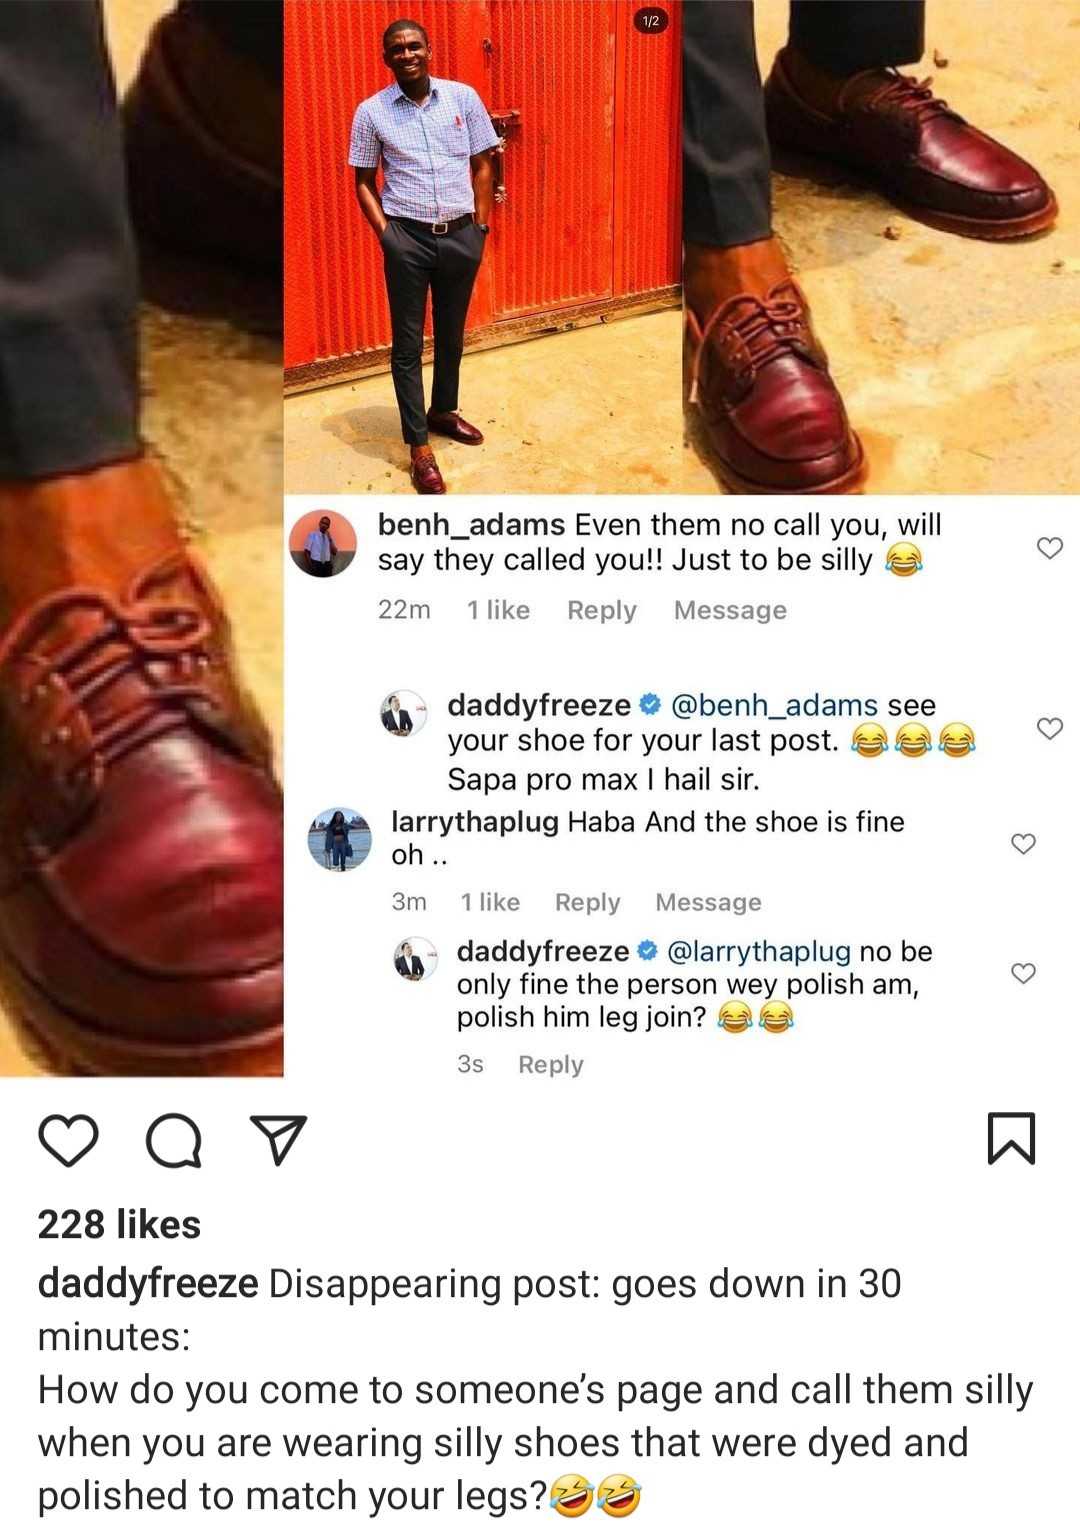
Task: Like daddyfreeze's reply to larrythaplug
Action: (x=1023, y=973)
